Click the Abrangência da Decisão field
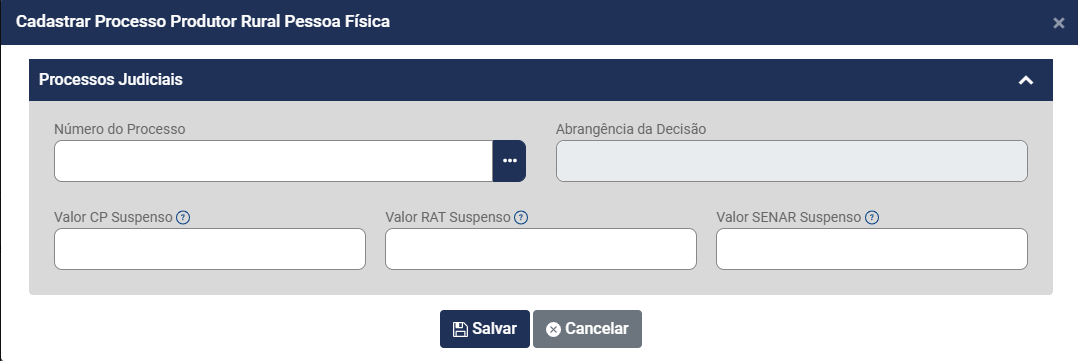The width and height of the screenshot is (1078, 361). click(791, 161)
